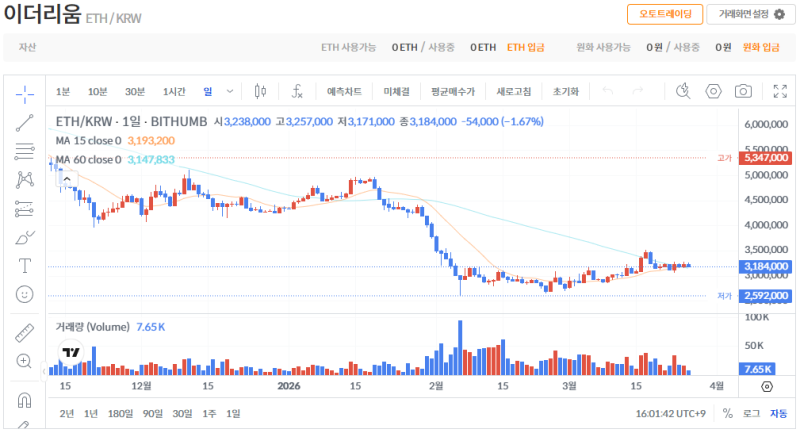Select the crosshair cursor tool

[x=24, y=94]
